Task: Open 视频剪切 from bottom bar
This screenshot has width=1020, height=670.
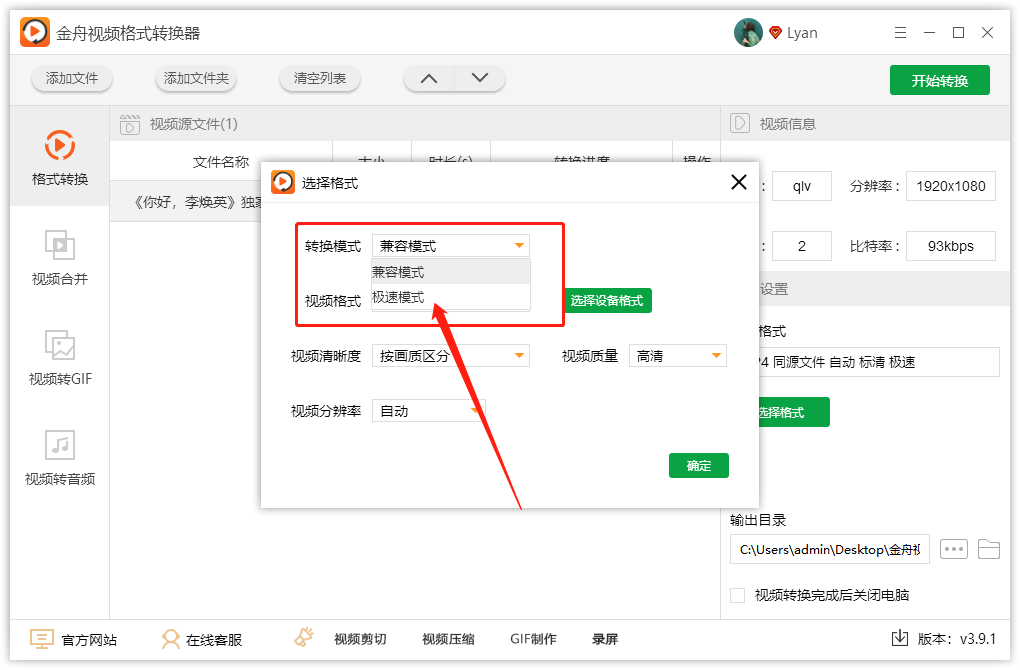Action: point(360,639)
